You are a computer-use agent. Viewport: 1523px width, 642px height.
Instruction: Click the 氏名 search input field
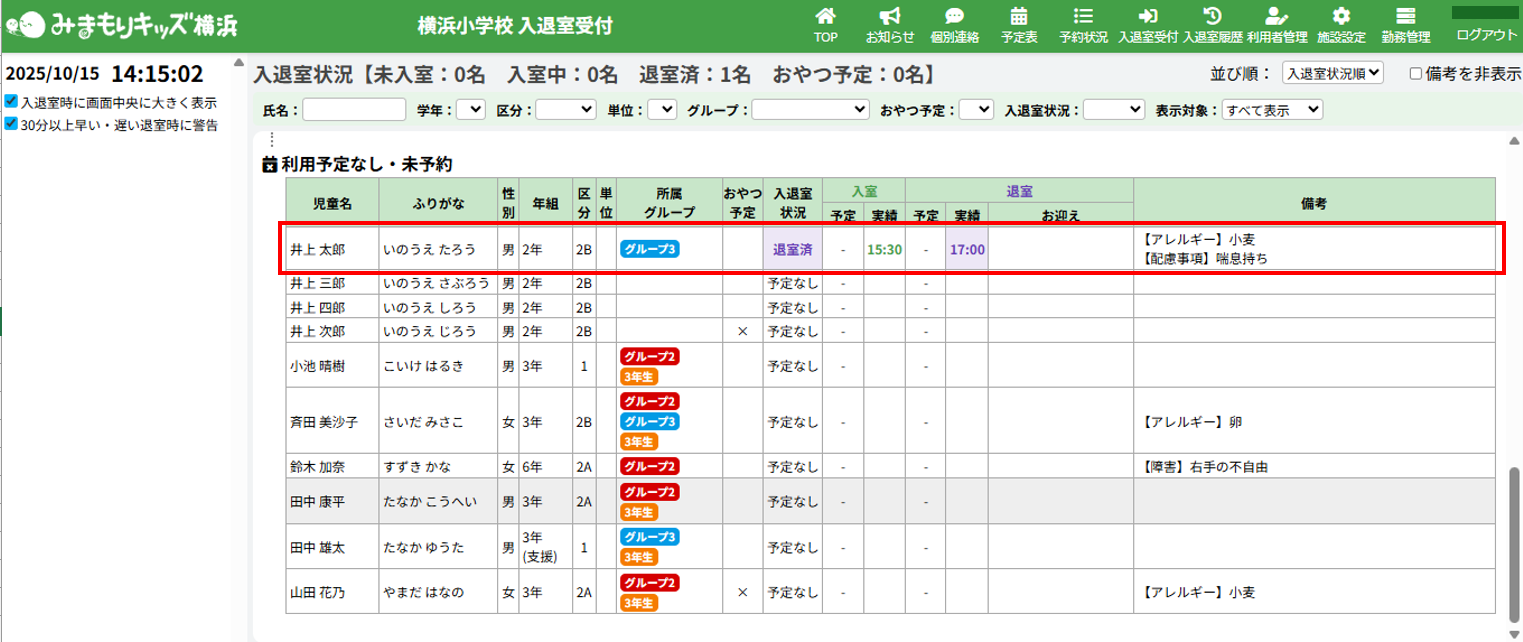(x=354, y=110)
